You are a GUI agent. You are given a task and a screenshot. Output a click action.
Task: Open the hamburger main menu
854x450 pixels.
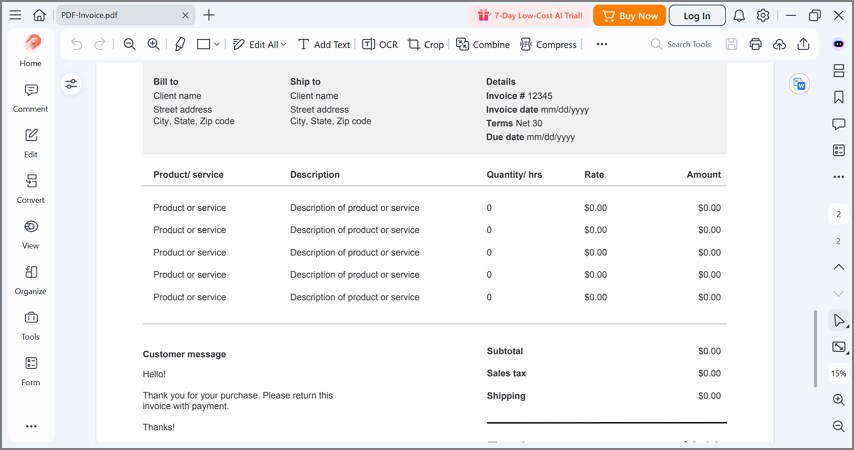pyautogui.click(x=15, y=15)
